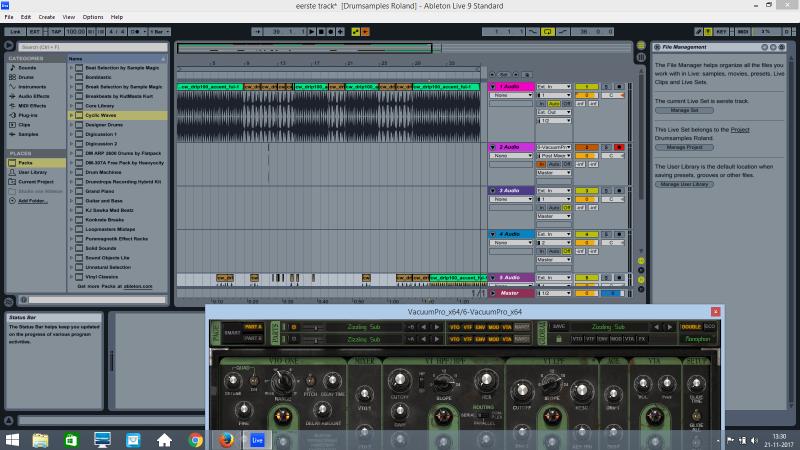Open the Plug-ins category

click(x=28, y=115)
